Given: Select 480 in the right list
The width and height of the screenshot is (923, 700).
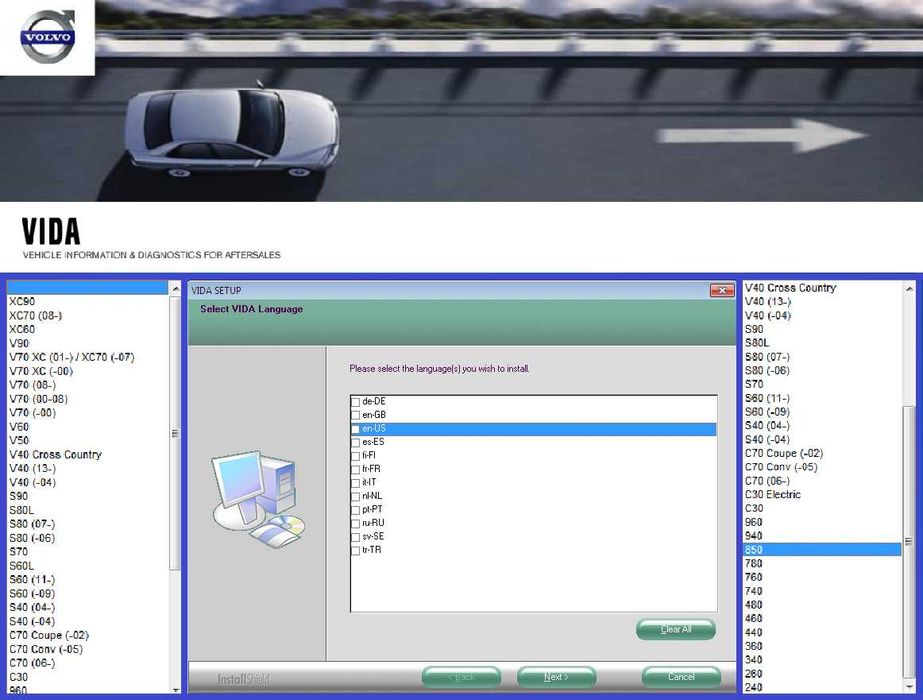Looking at the screenshot, I should [x=822, y=605].
